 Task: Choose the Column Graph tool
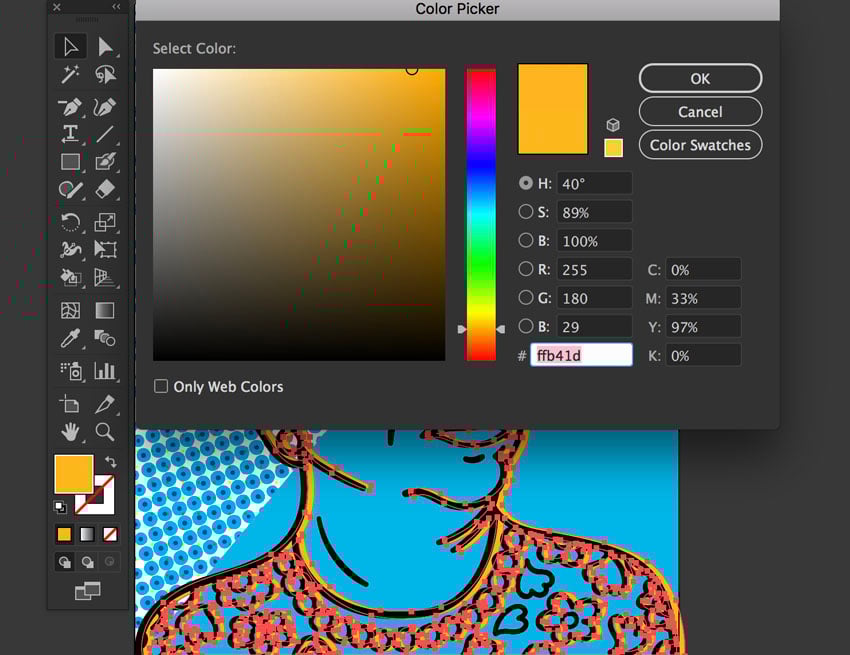click(105, 371)
